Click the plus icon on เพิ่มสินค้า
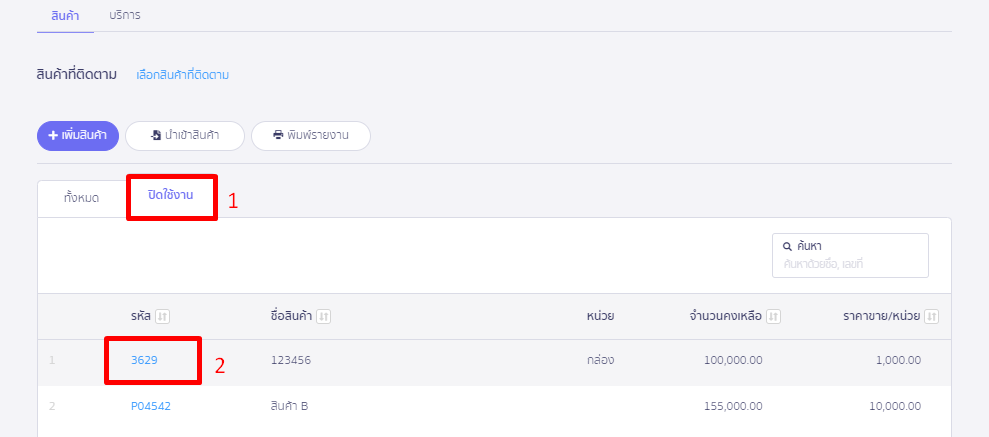 [x=52, y=135]
